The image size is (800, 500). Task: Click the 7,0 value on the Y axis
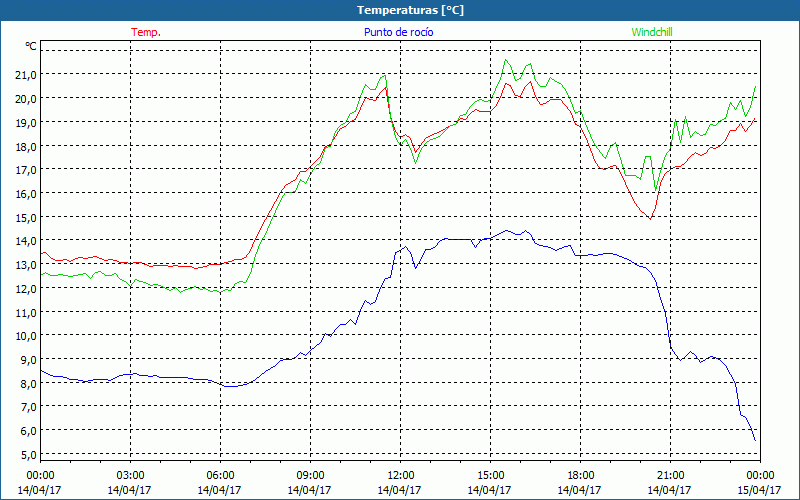coord(29,407)
